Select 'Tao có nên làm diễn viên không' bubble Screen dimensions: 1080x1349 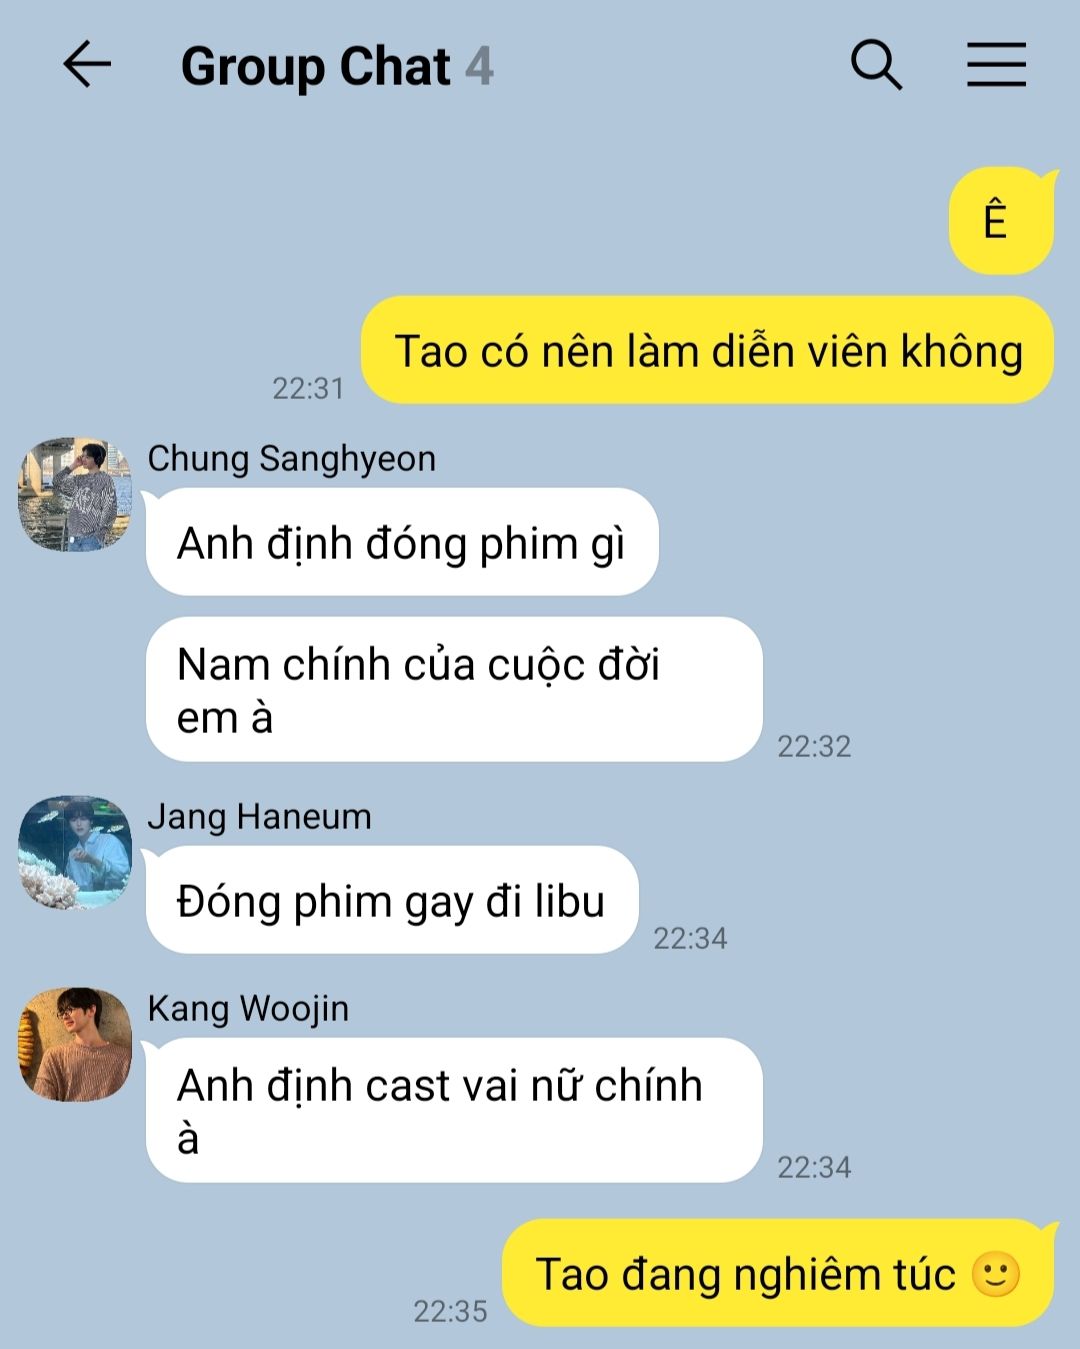tap(707, 350)
